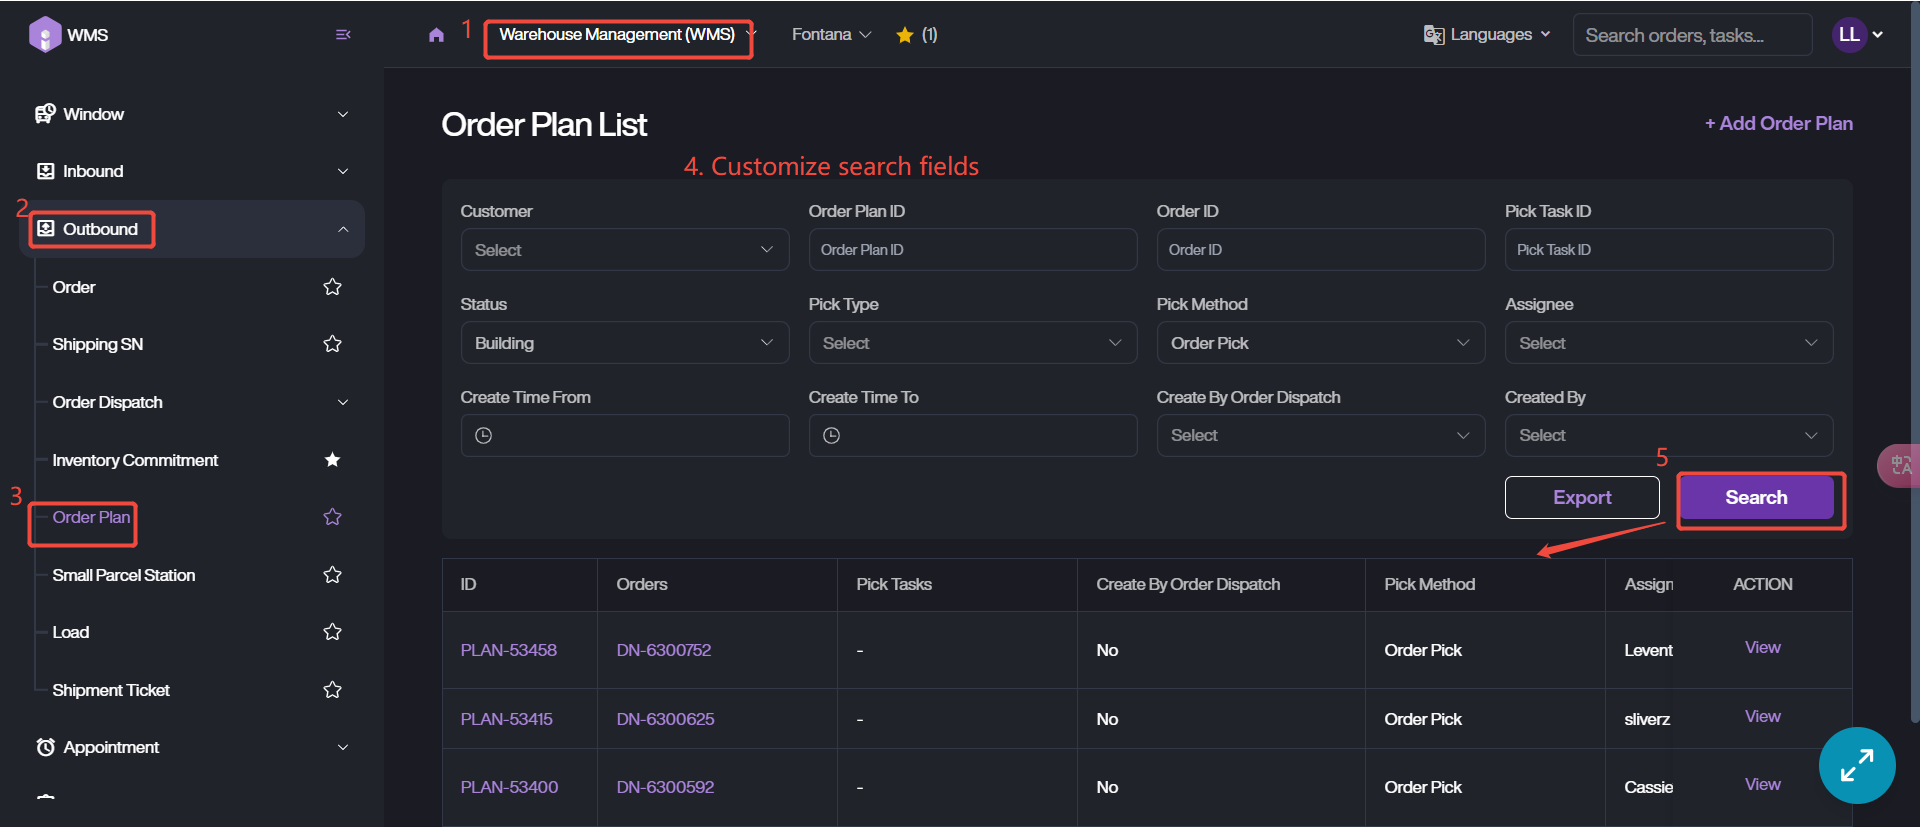
Task: Open Small Parcel Station menu item
Action: (x=124, y=575)
